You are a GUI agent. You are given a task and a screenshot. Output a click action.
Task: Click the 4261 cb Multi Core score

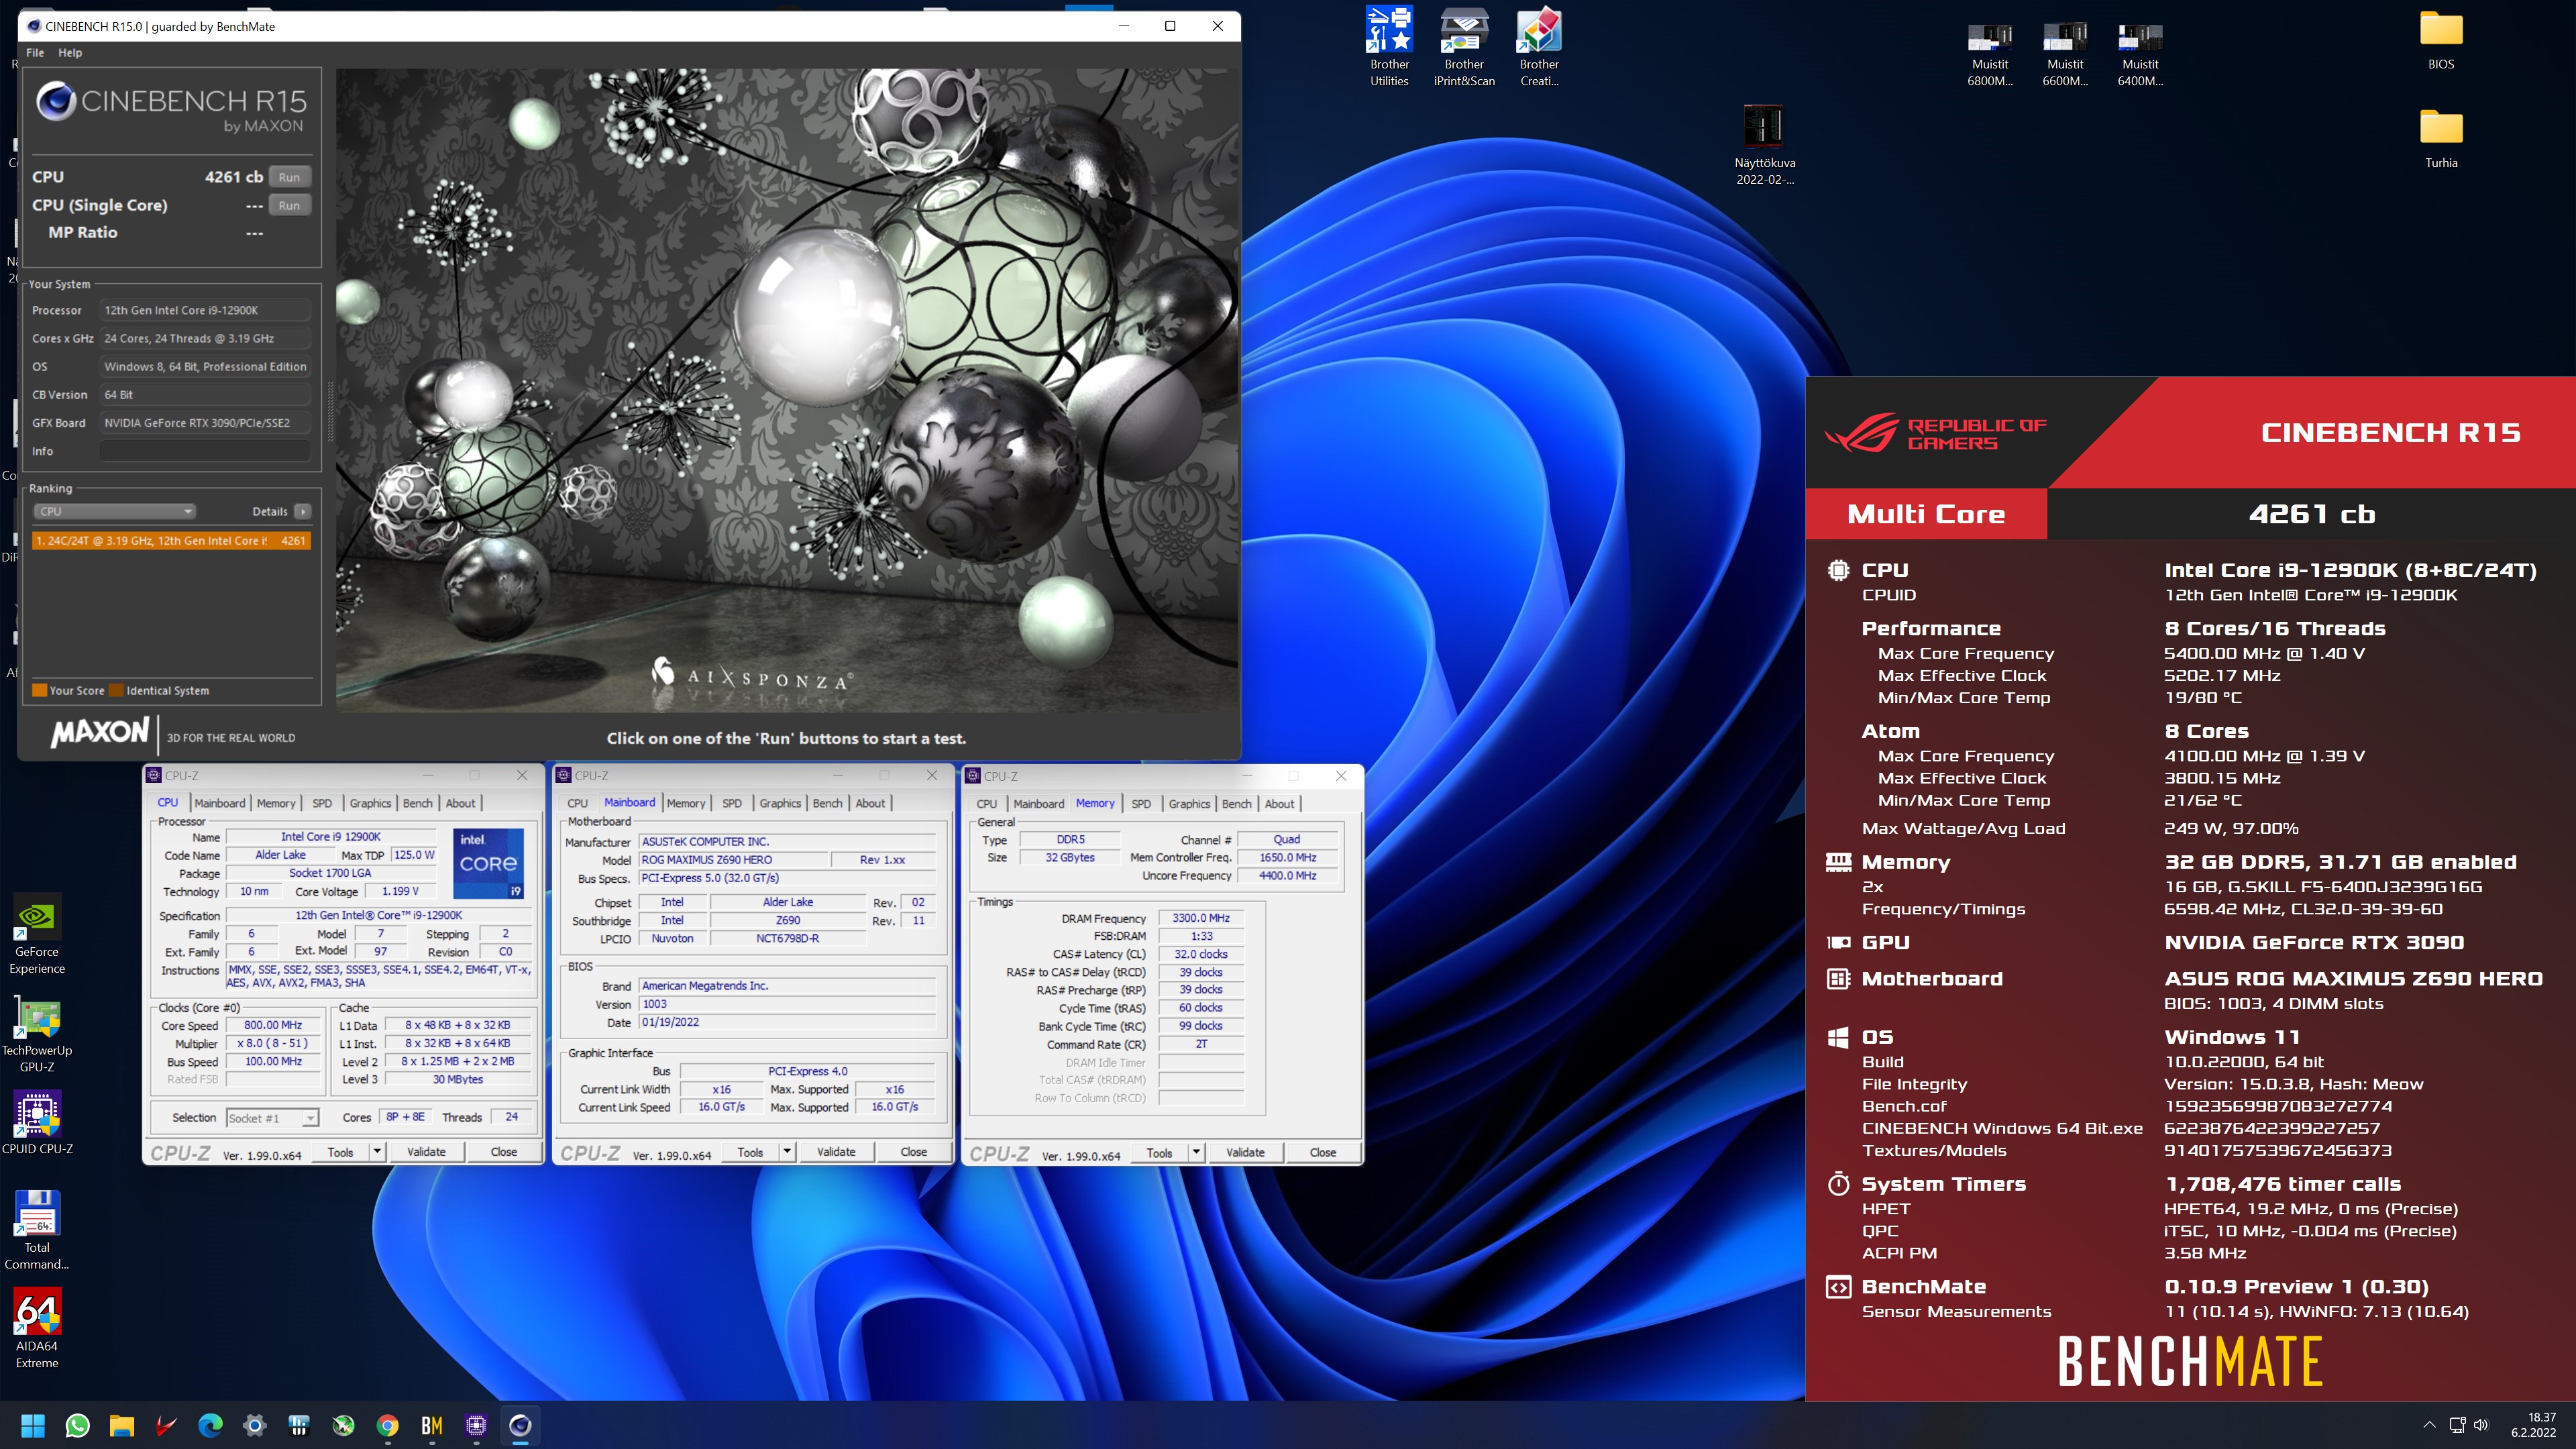coord(2312,514)
